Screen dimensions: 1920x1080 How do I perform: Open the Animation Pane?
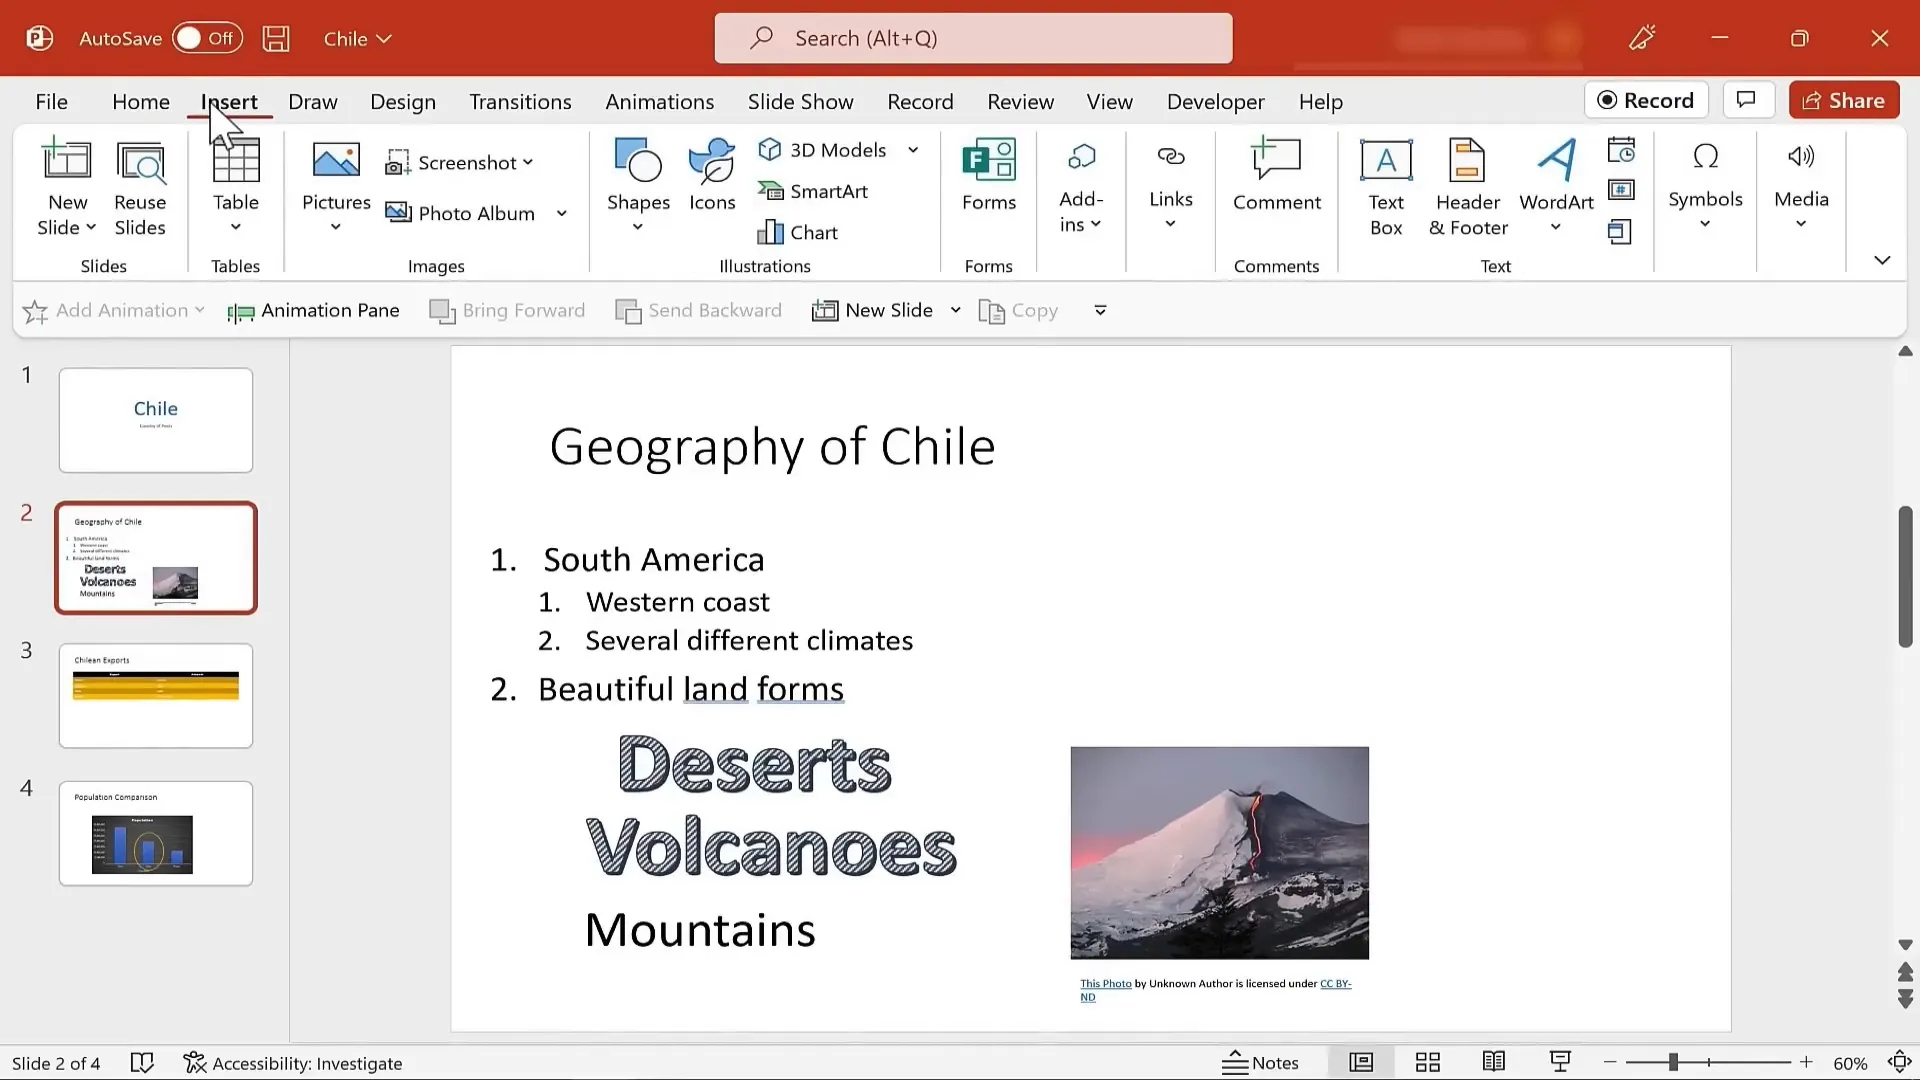tap(313, 310)
